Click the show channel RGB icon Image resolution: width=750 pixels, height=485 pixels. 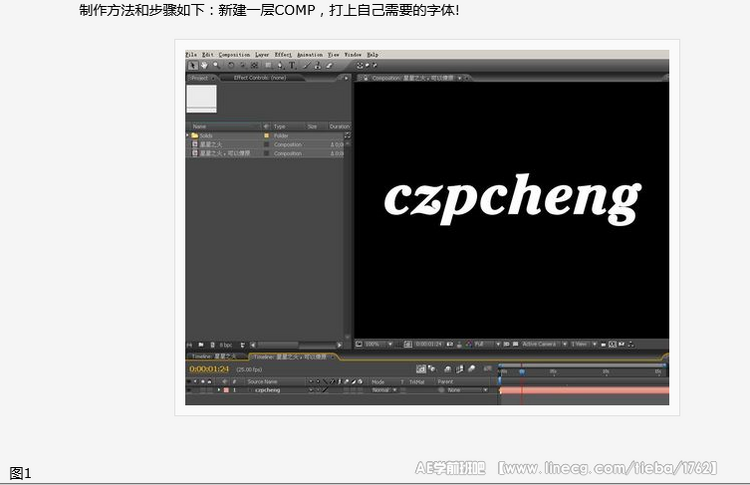pos(469,344)
